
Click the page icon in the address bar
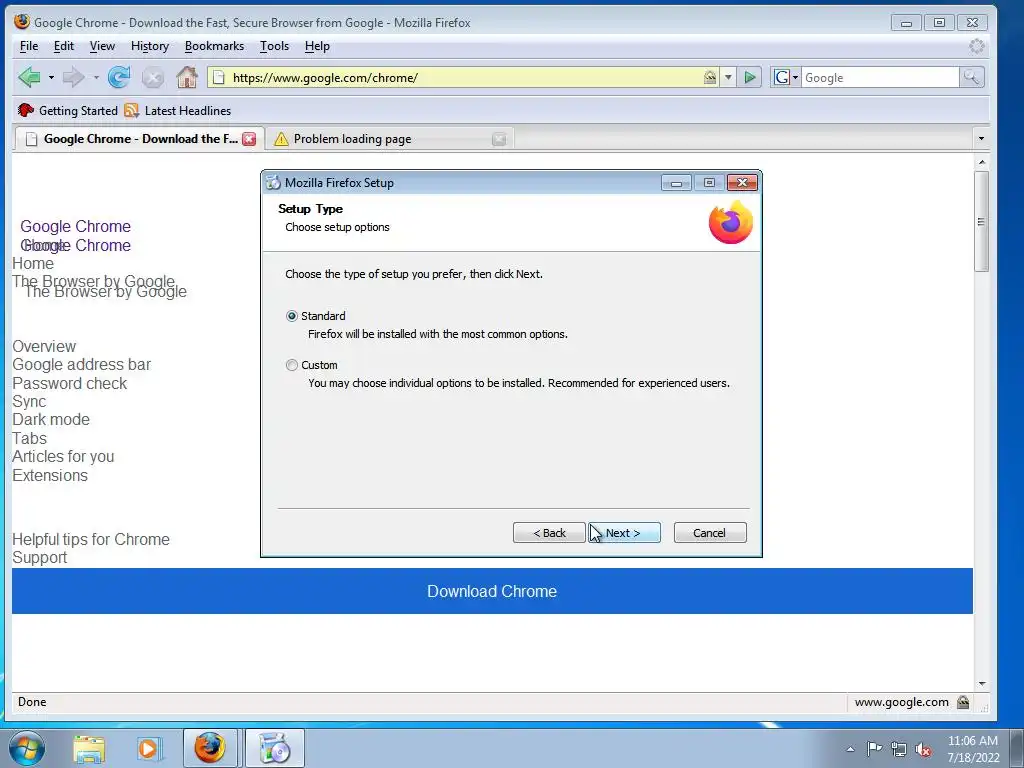tap(219, 78)
